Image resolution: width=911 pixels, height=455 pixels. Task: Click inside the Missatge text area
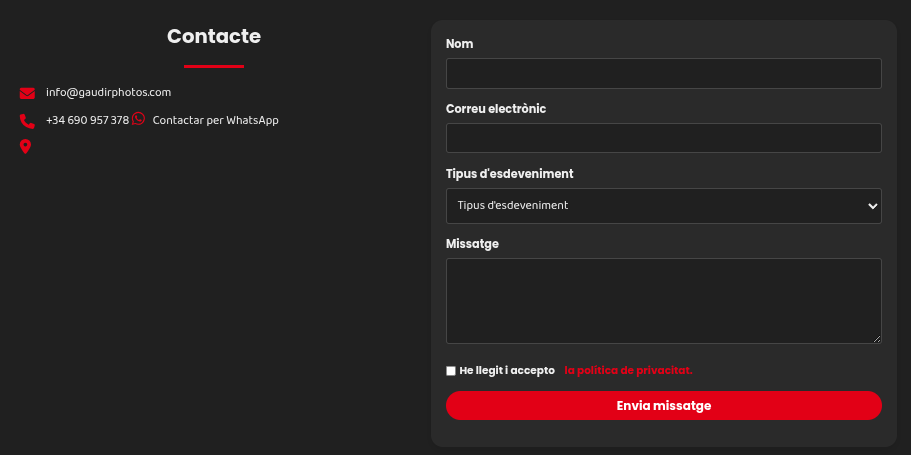pyautogui.click(x=663, y=300)
